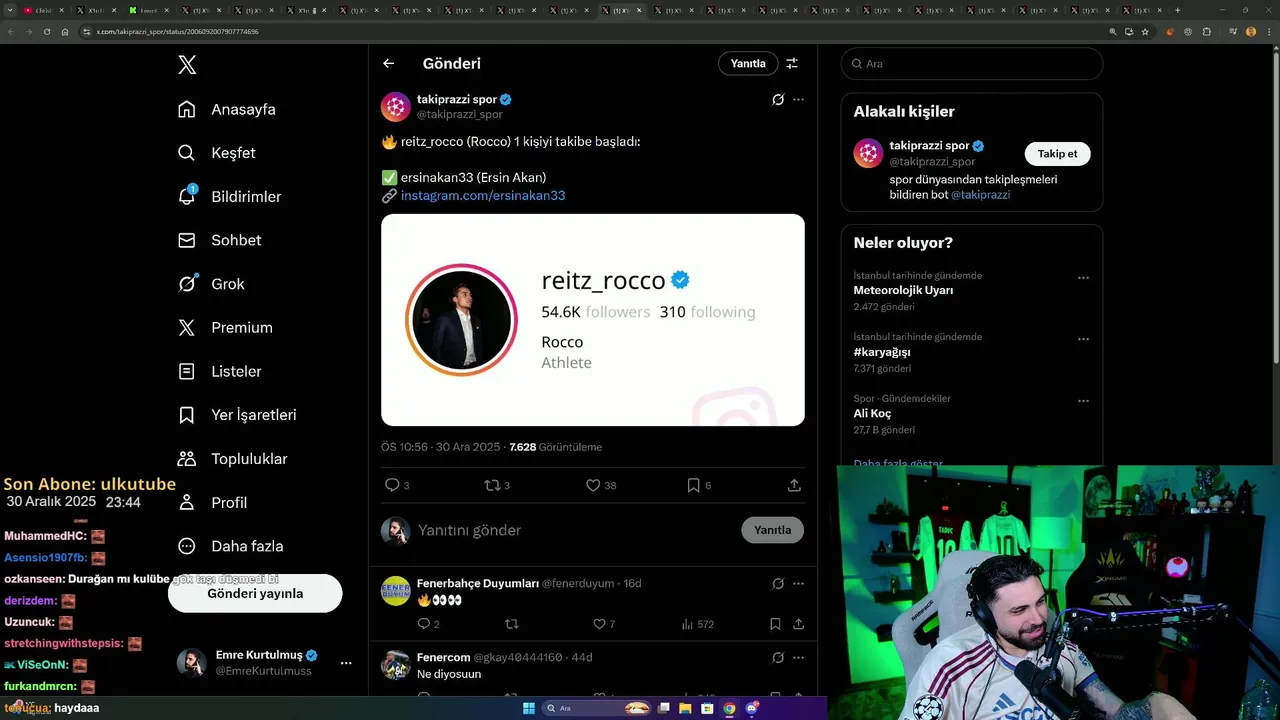Like Fenerbahçe Duyumları comment

tap(599, 624)
